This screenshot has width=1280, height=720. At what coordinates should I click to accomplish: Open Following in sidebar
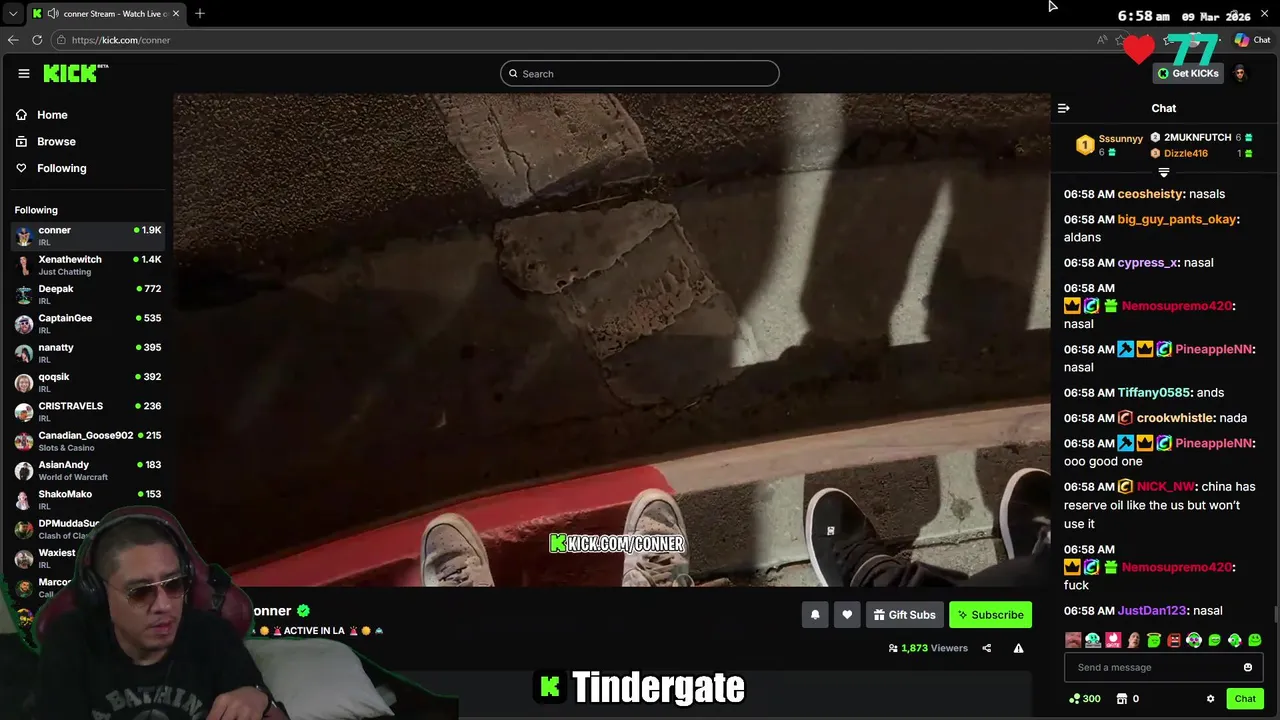click(61, 168)
